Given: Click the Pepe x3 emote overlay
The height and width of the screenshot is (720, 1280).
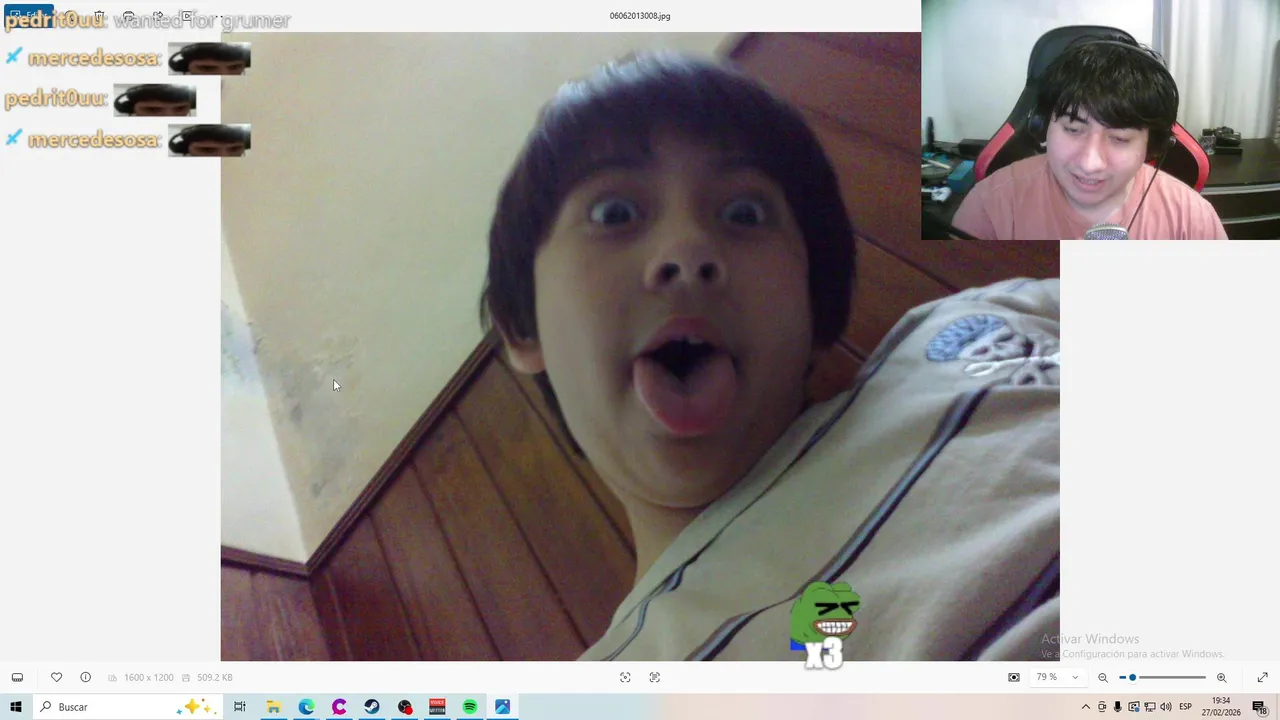Looking at the screenshot, I should click(826, 625).
